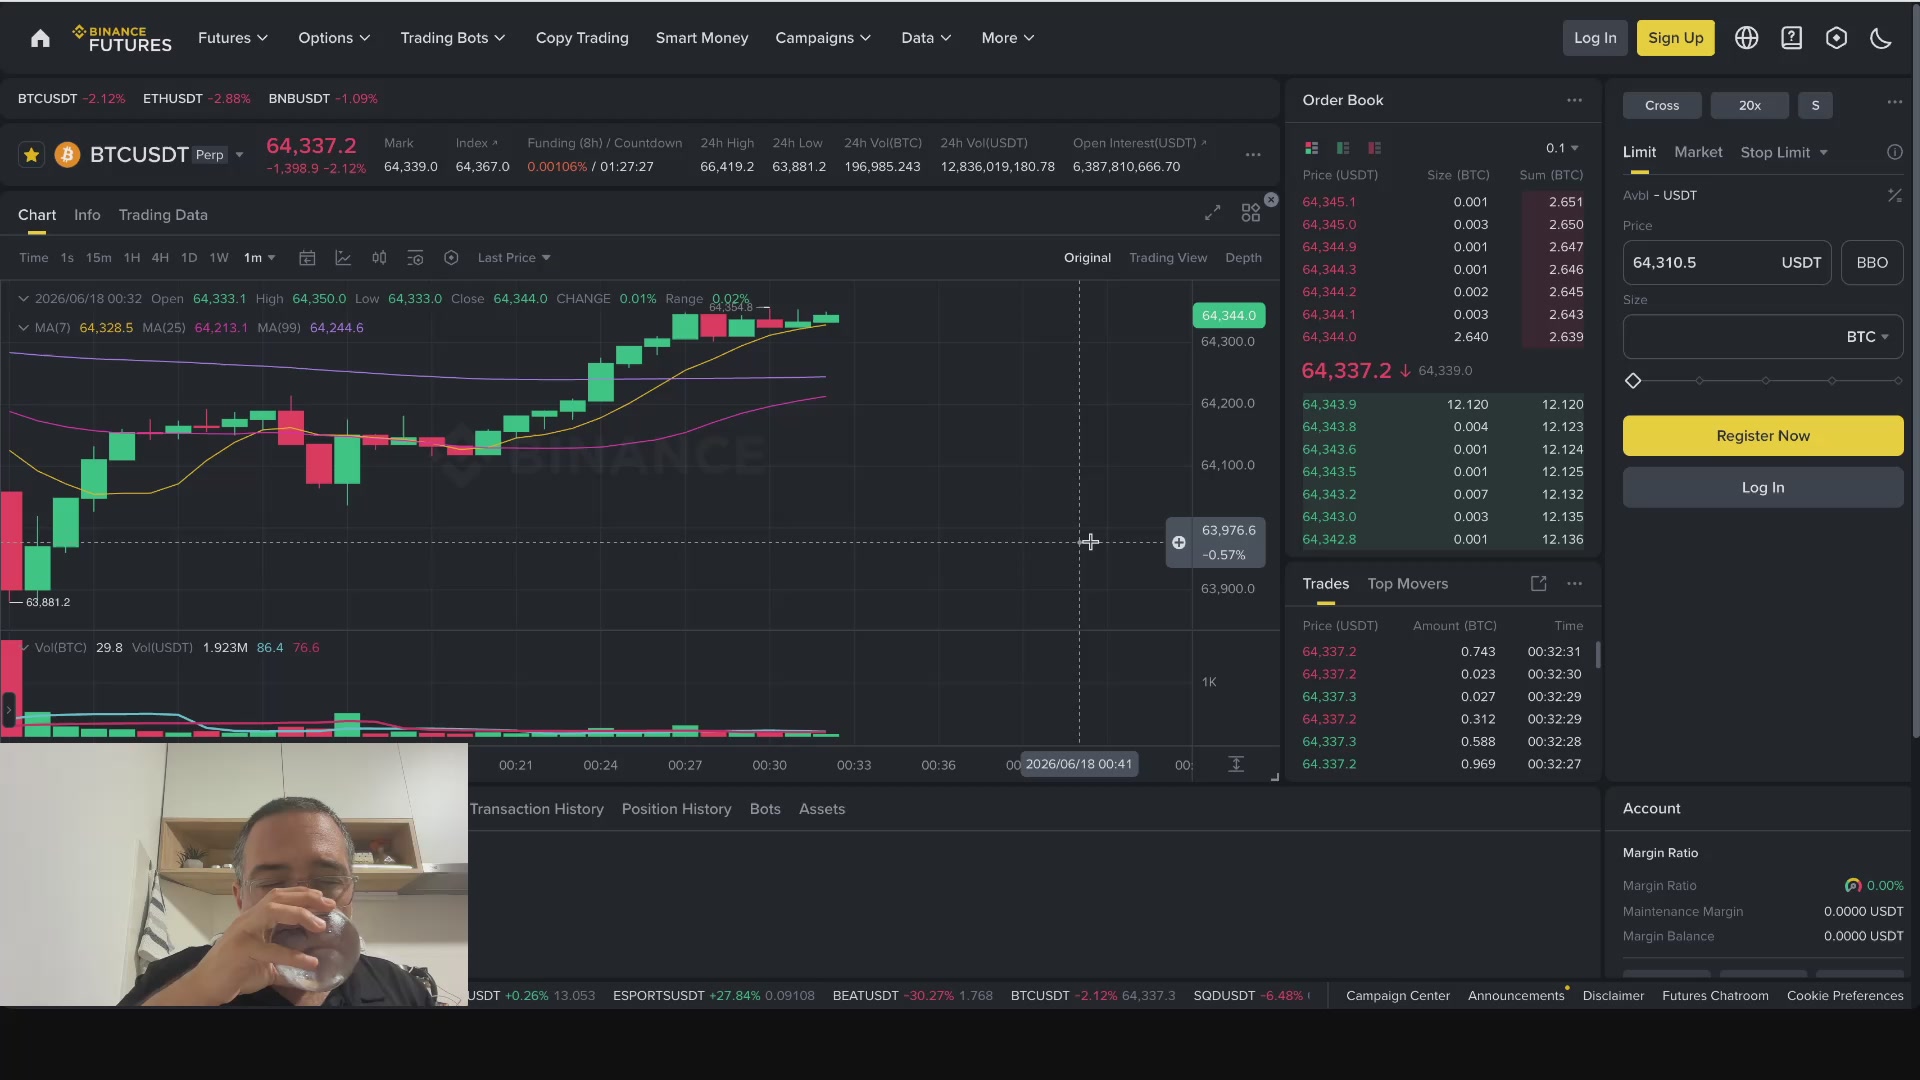The width and height of the screenshot is (1920, 1080).
Task: Open chart display settings icon
Action: tap(415, 258)
